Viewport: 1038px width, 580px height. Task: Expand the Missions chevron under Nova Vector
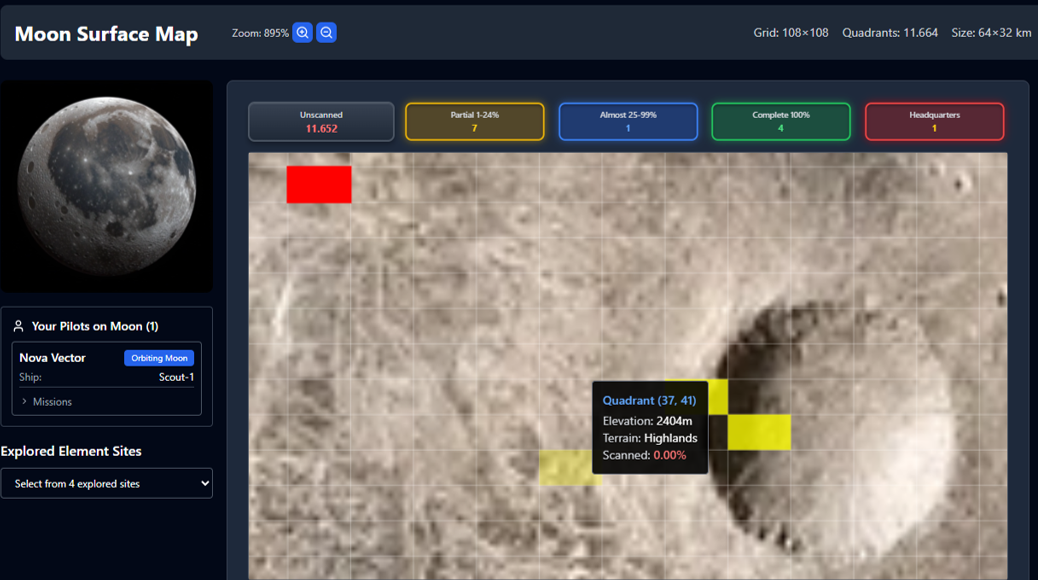(x=25, y=402)
